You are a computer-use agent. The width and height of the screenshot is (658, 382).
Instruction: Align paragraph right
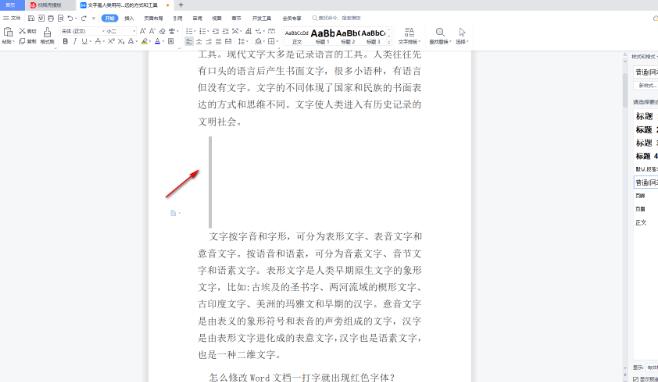tap(209, 41)
